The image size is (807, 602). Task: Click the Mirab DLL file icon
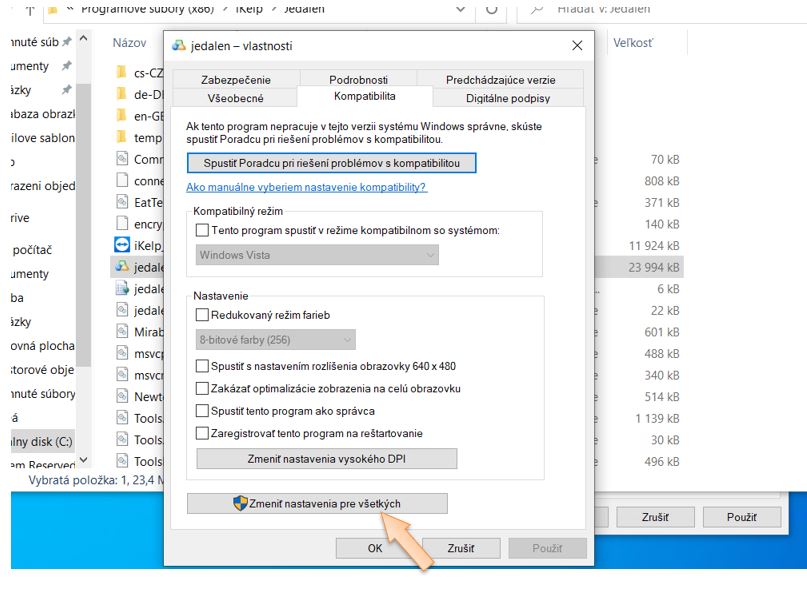coord(122,331)
